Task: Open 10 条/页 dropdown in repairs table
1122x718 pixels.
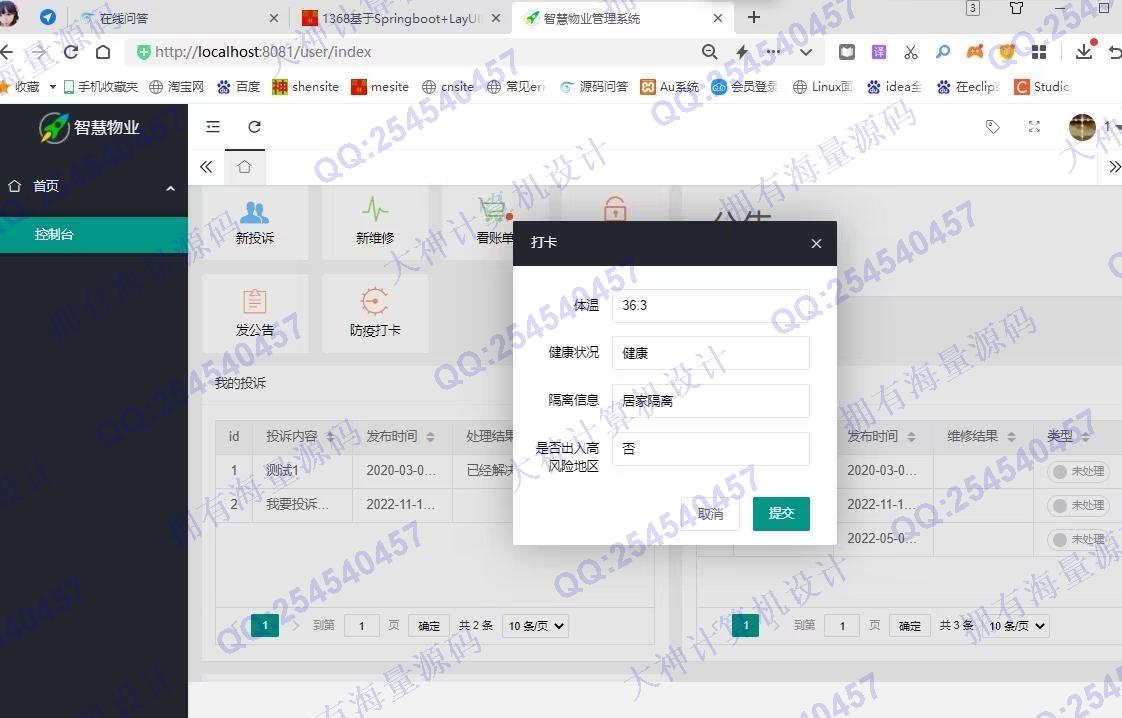Action: pyautogui.click(x=1016, y=626)
